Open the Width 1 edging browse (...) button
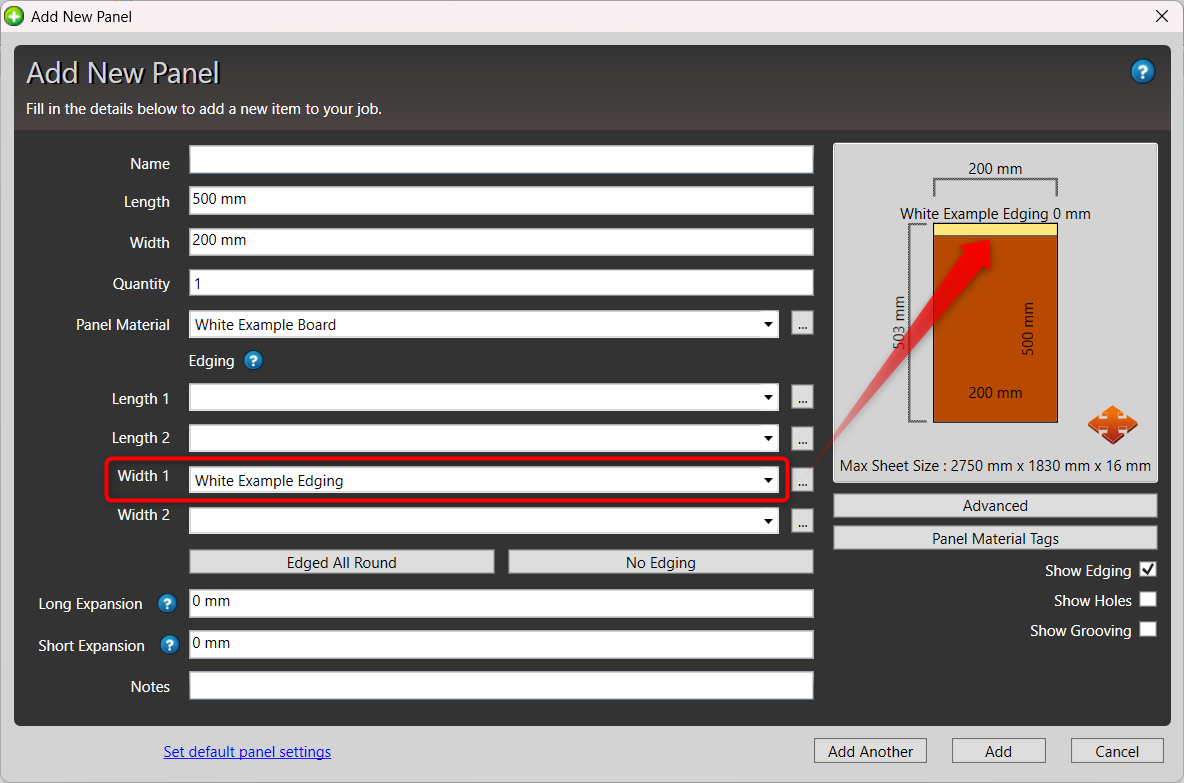Image resolution: width=1184 pixels, height=783 pixels. coord(802,479)
